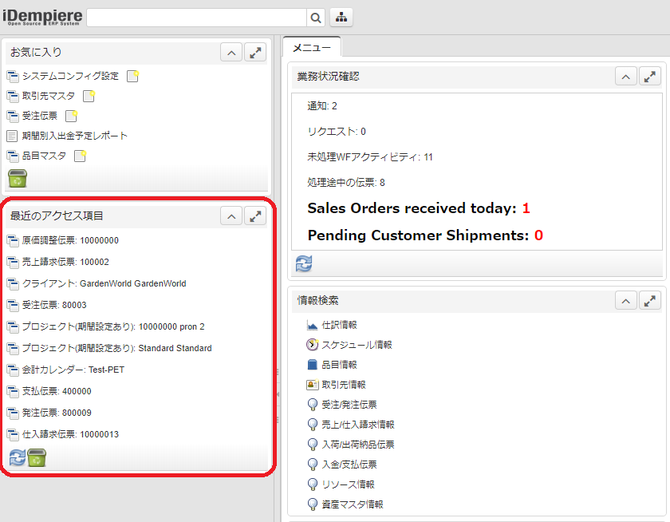Open recent 会計カレンダー: Test-PET
The image size is (670, 522).
[x=73, y=370]
